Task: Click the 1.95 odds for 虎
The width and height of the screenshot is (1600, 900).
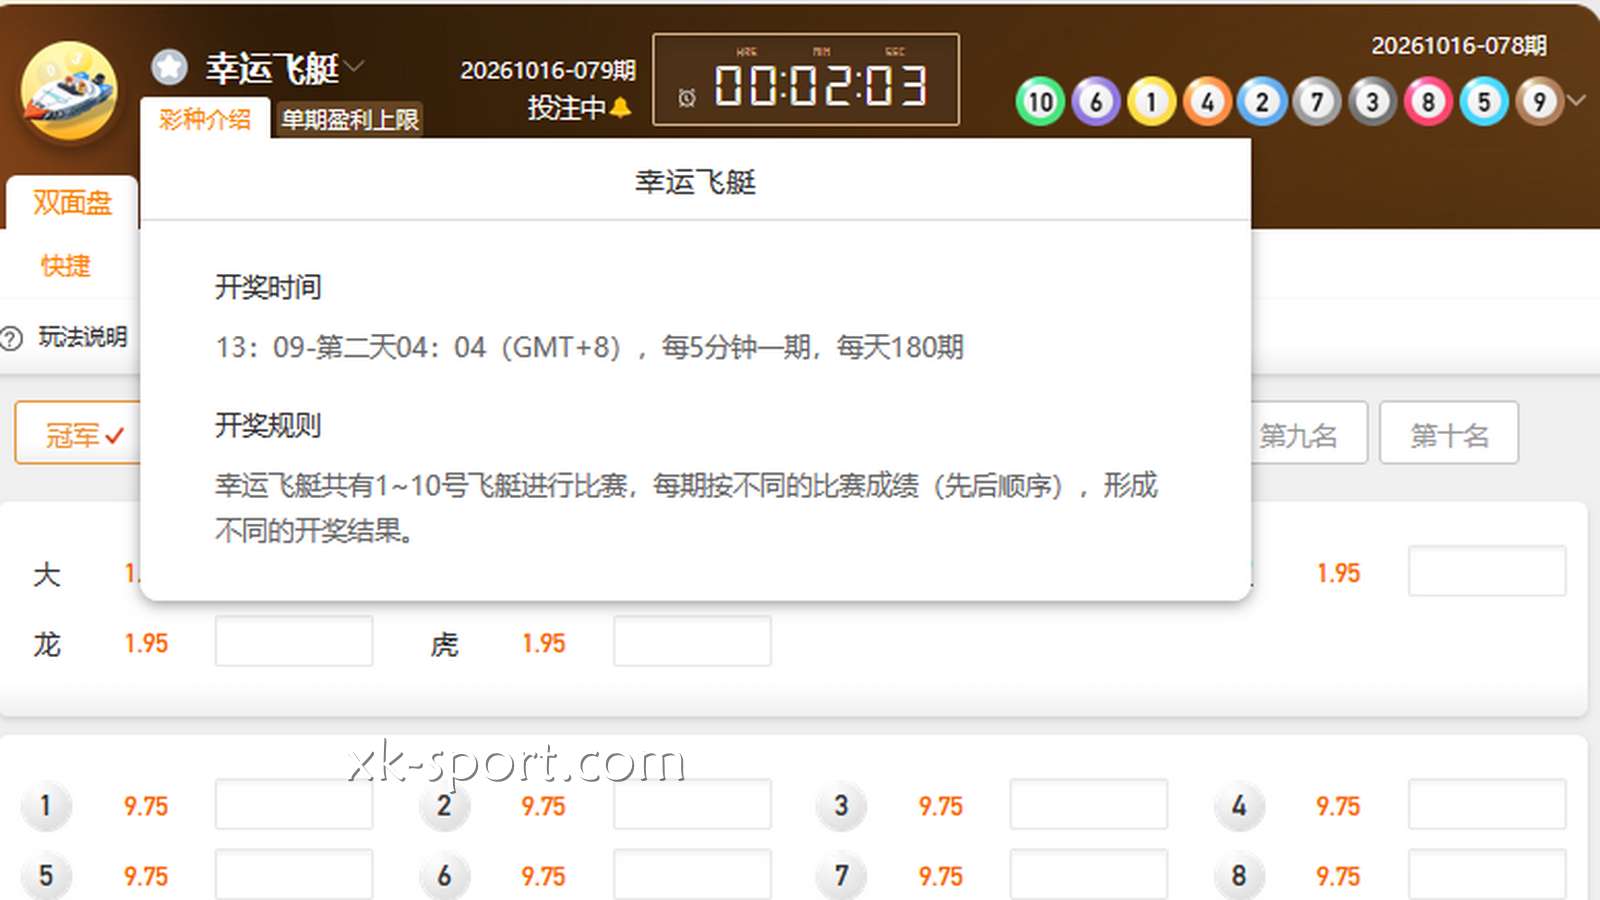Action: [x=544, y=643]
